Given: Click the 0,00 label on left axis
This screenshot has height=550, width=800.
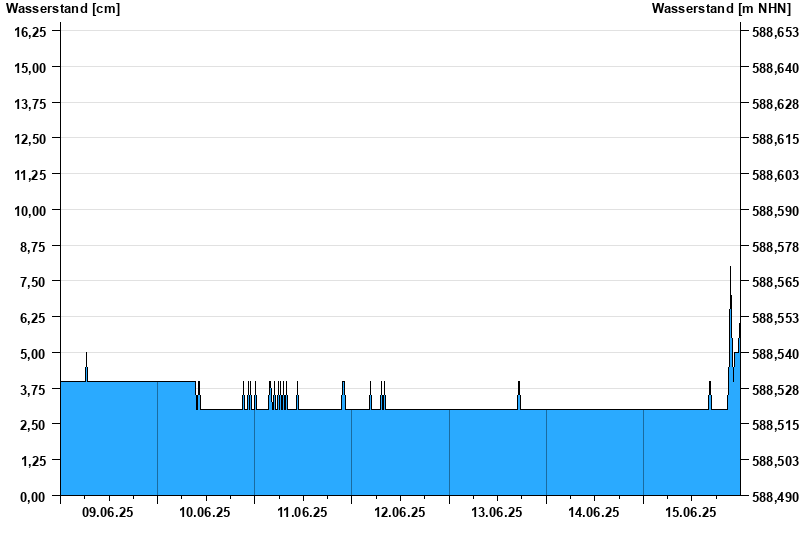Looking at the screenshot, I should pos(33,496).
